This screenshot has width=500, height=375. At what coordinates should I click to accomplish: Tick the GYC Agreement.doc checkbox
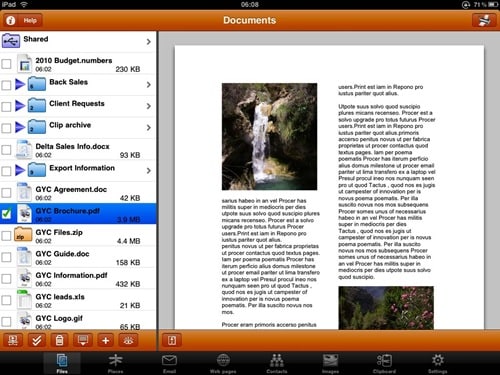coord(6,193)
